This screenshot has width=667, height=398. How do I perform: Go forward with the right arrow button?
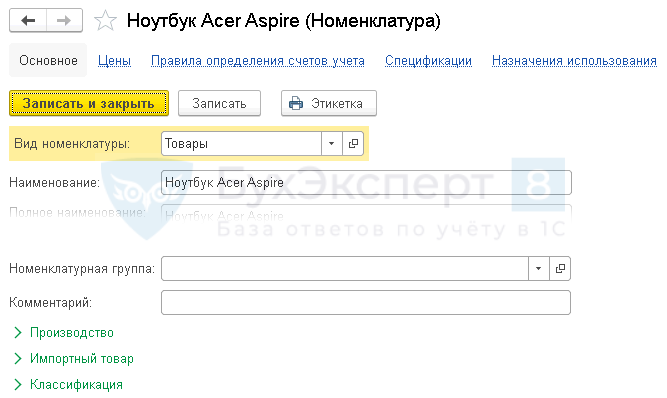coord(64,20)
